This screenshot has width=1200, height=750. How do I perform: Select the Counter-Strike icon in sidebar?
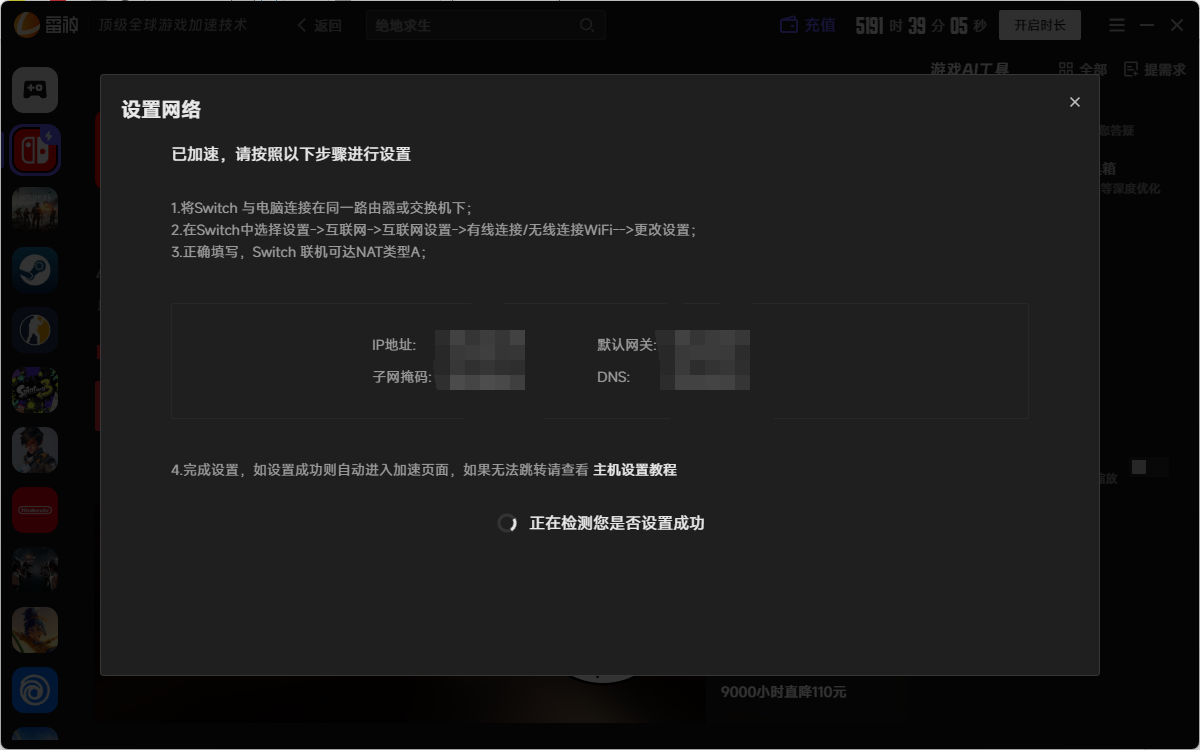point(35,330)
